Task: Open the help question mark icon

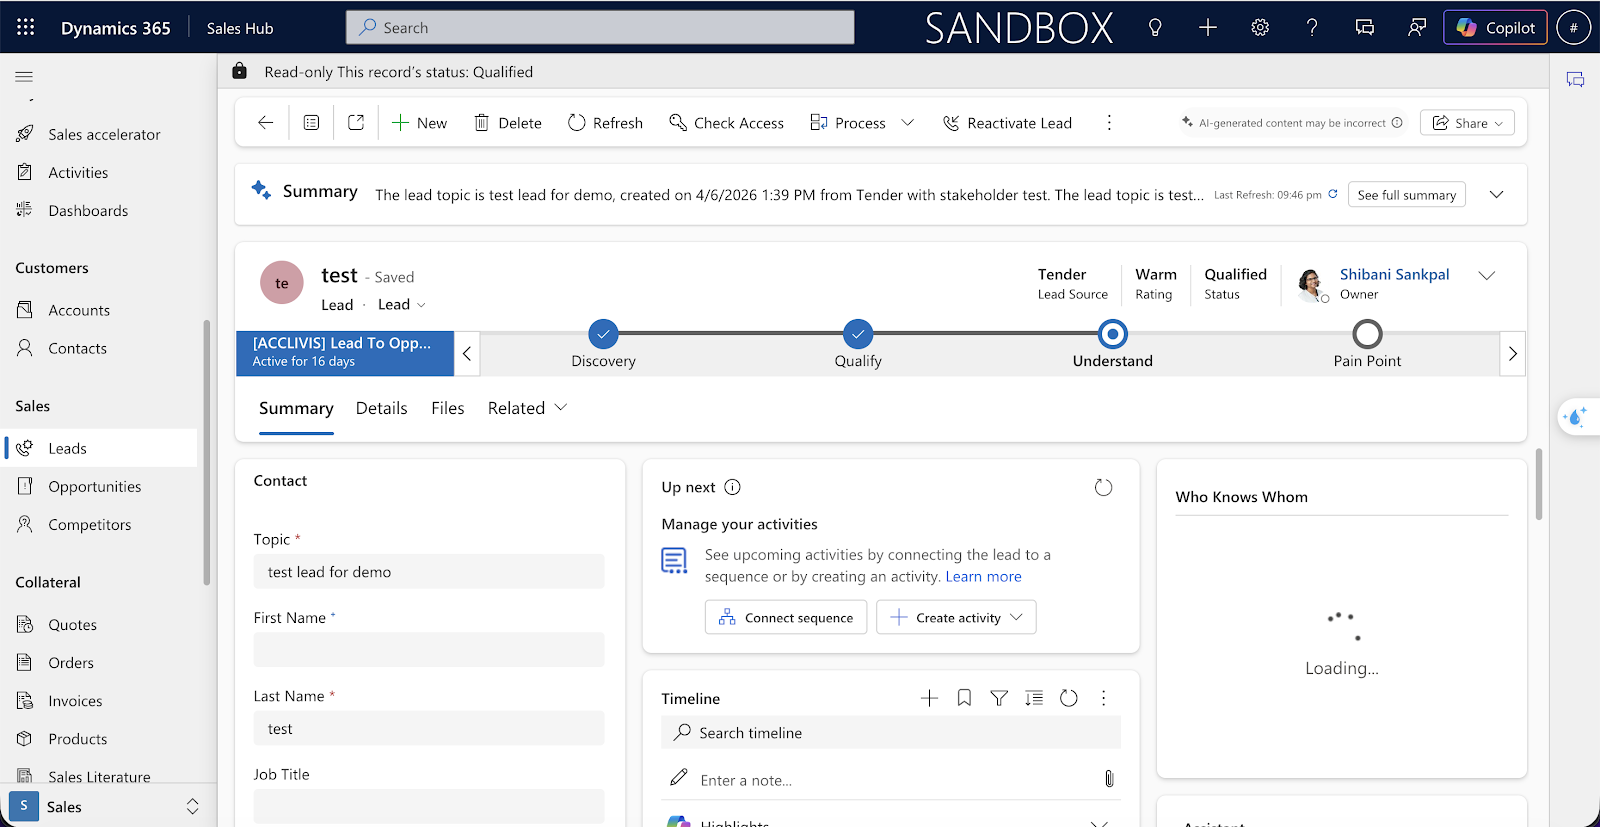Action: pos(1312,27)
